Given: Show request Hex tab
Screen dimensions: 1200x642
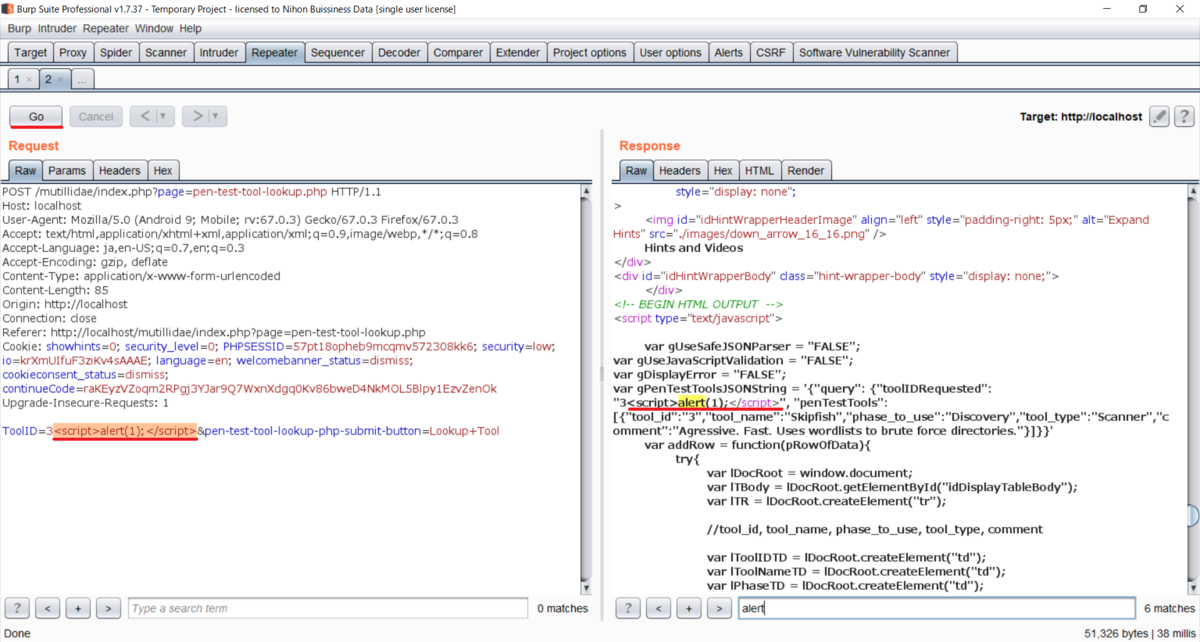Looking at the screenshot, I should coord(162,170).
